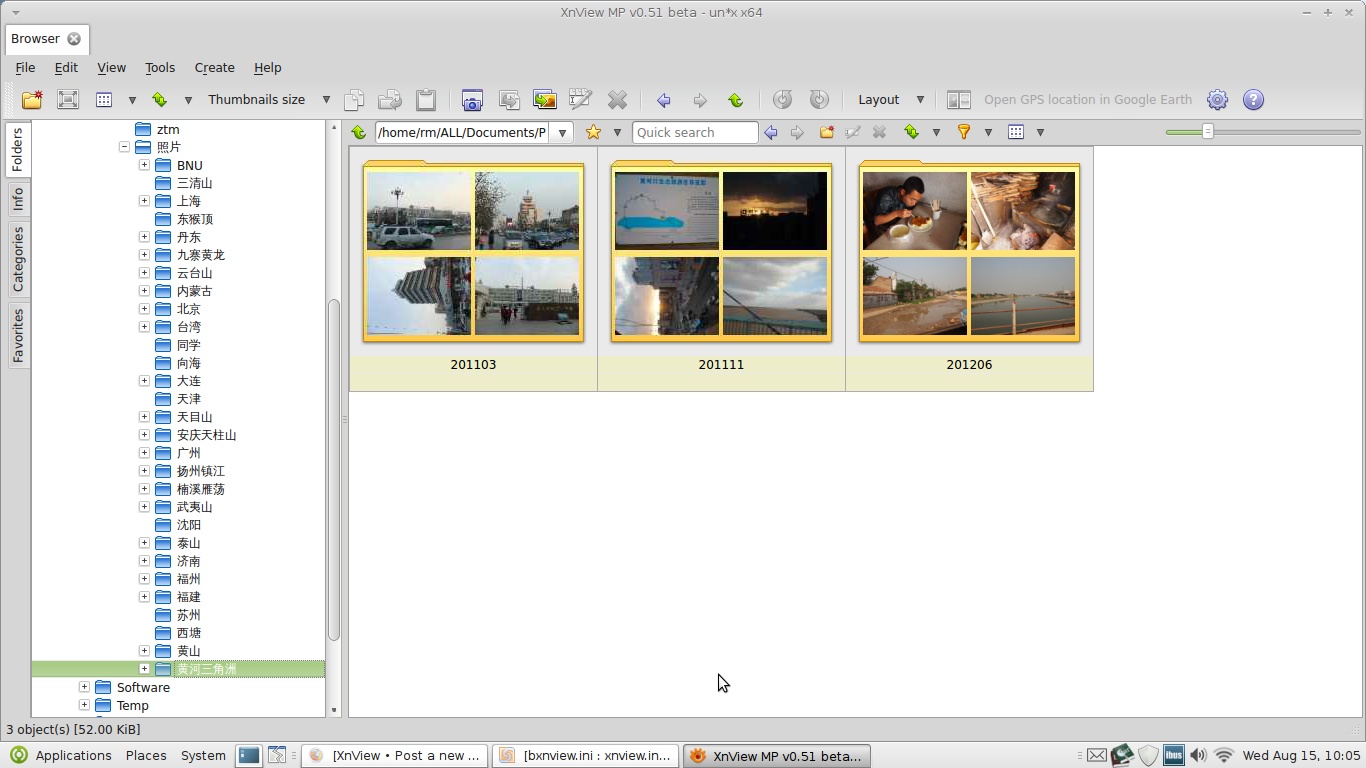Go to previous folder in browser bar
The width and height of the screenshot is (1366, 768).
click(x=771, y=132)
